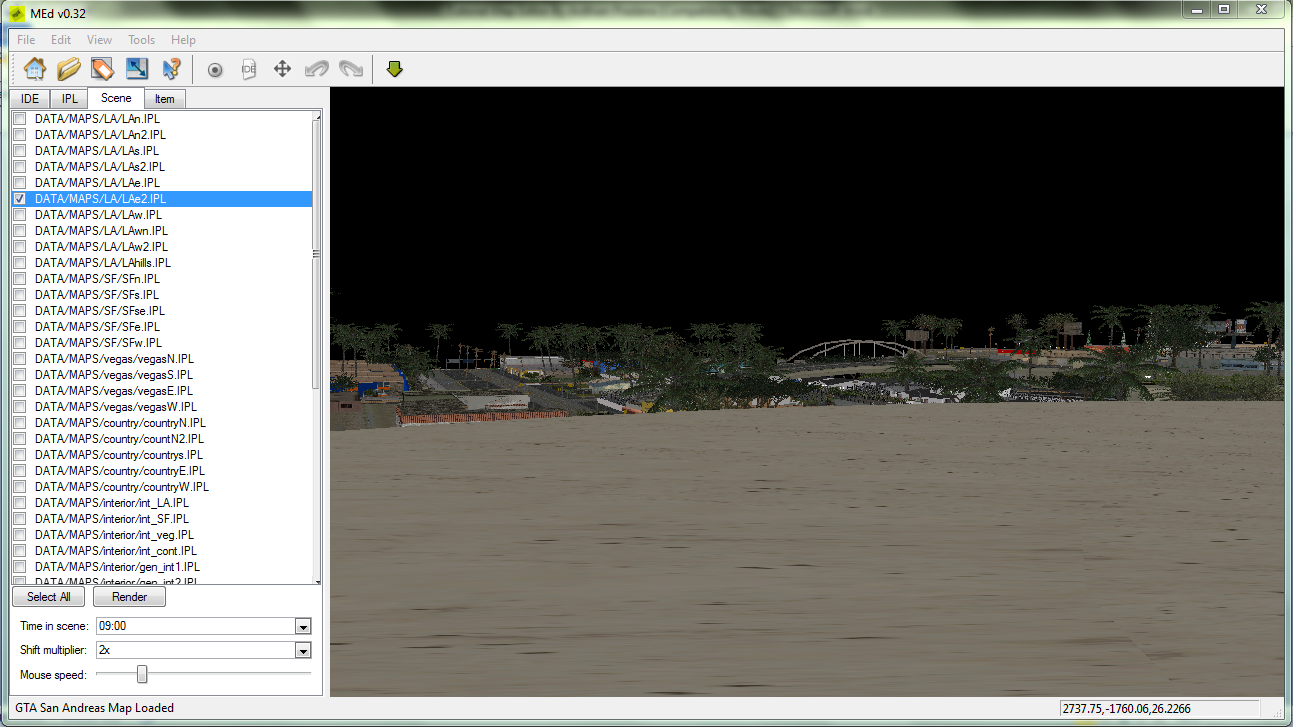This screenshot has width=1293, height=727.
Task: Check the box for DATA/MAPS/LA/LAn.IPL
Action: (20, 119)
